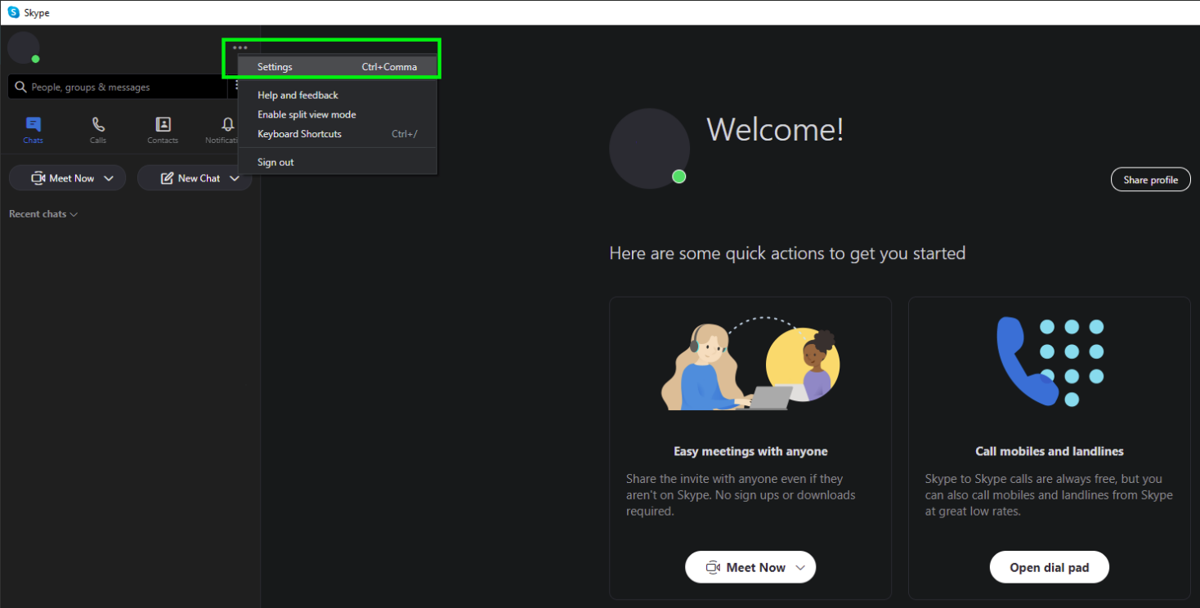The image size is (1200, 608).
Task: Select Settings from the menu
Action: tap(337, 67)
